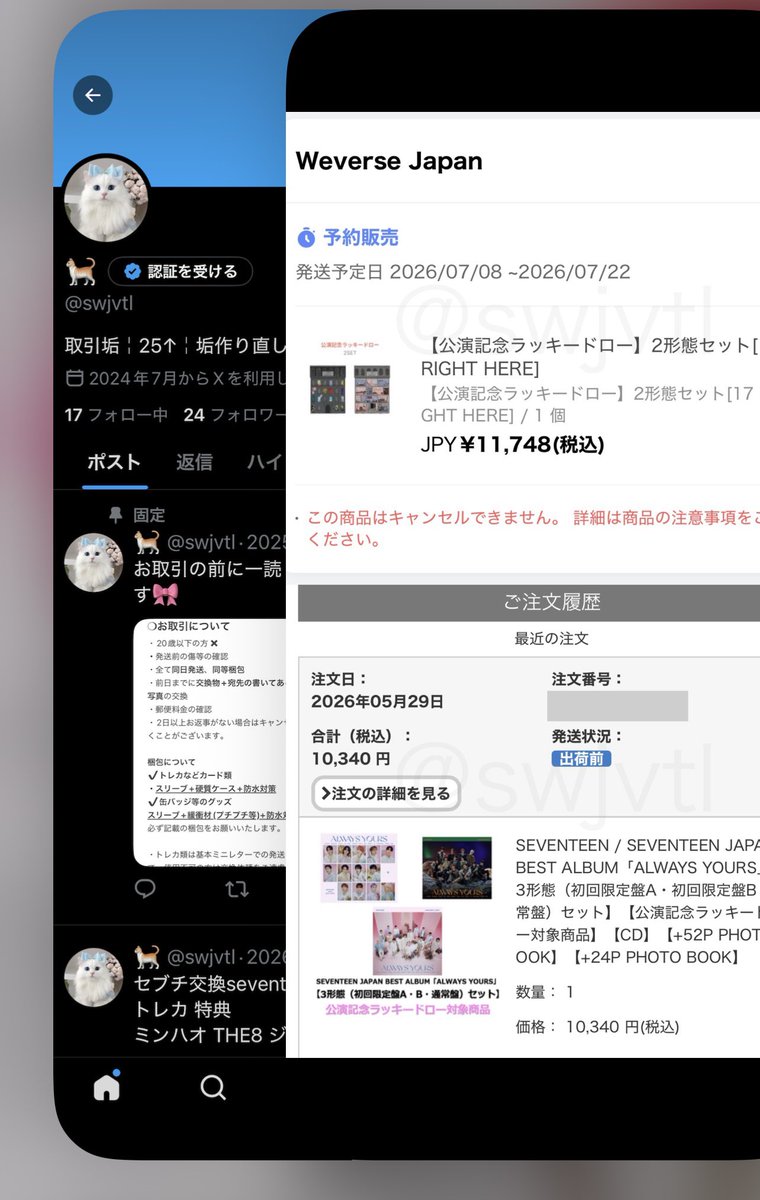Tap the 2024年7月からXを利用 join date
This screenshot has height=1200, width=760.
click(x=175, y=379)
